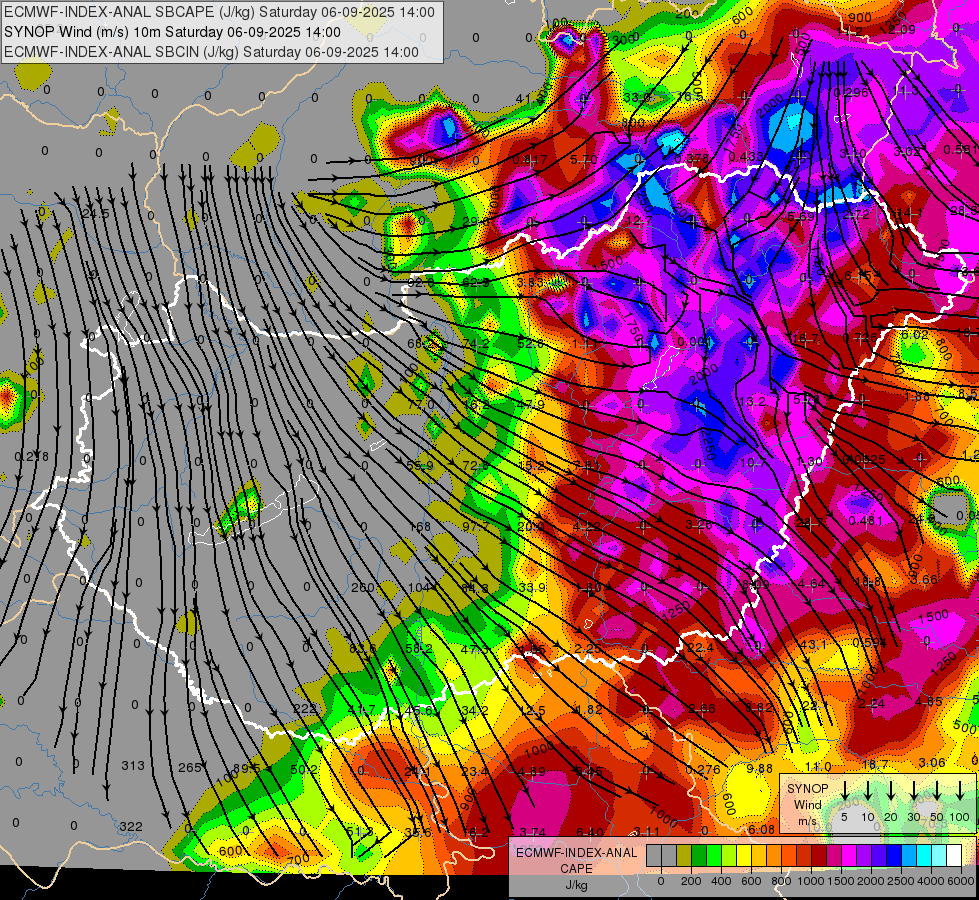Click the '1500' tick label on CAPE scale
979x900 pixels.
point(841,881)
